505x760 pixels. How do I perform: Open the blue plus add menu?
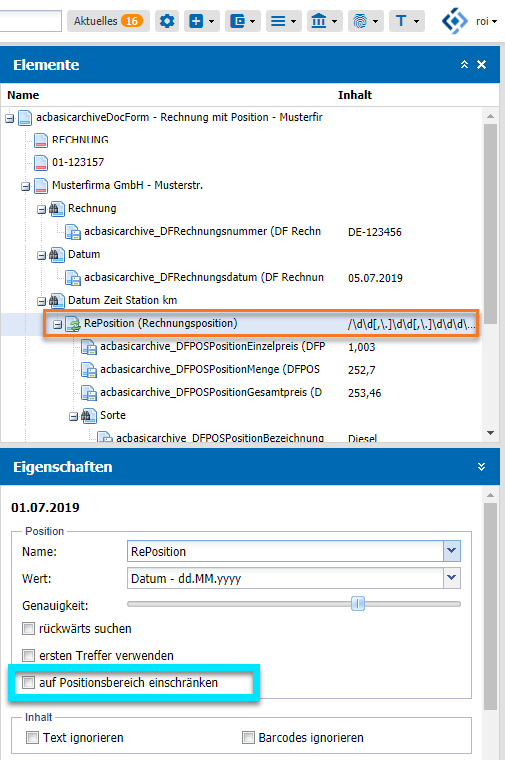(202, 21)
